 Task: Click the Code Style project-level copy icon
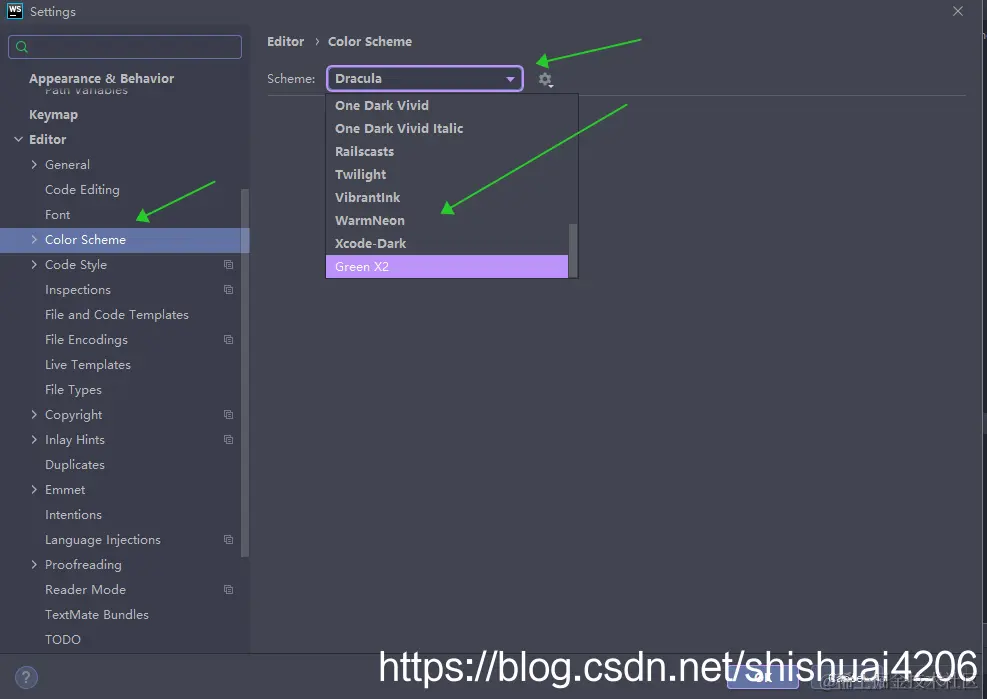click(x=228, y=264)
